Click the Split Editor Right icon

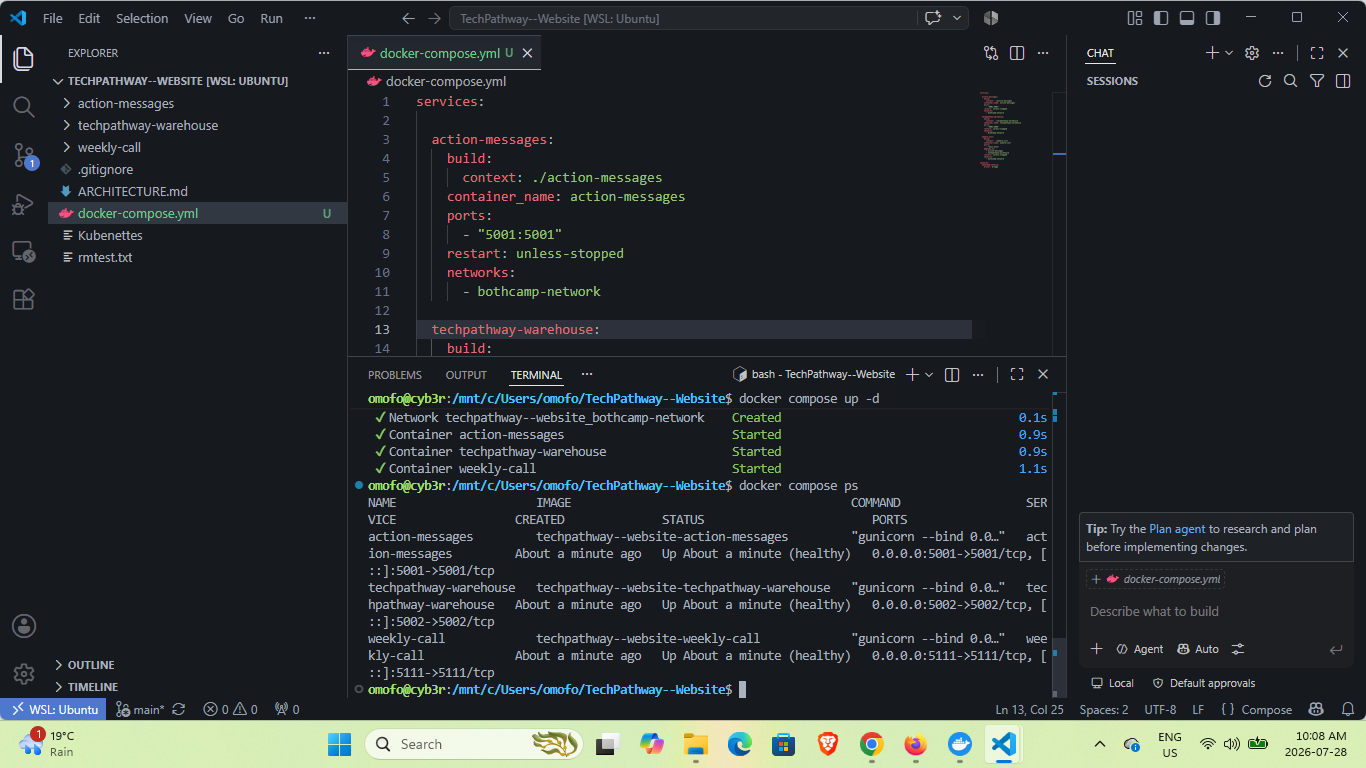pyautogui.click(x=1017, y=53)
